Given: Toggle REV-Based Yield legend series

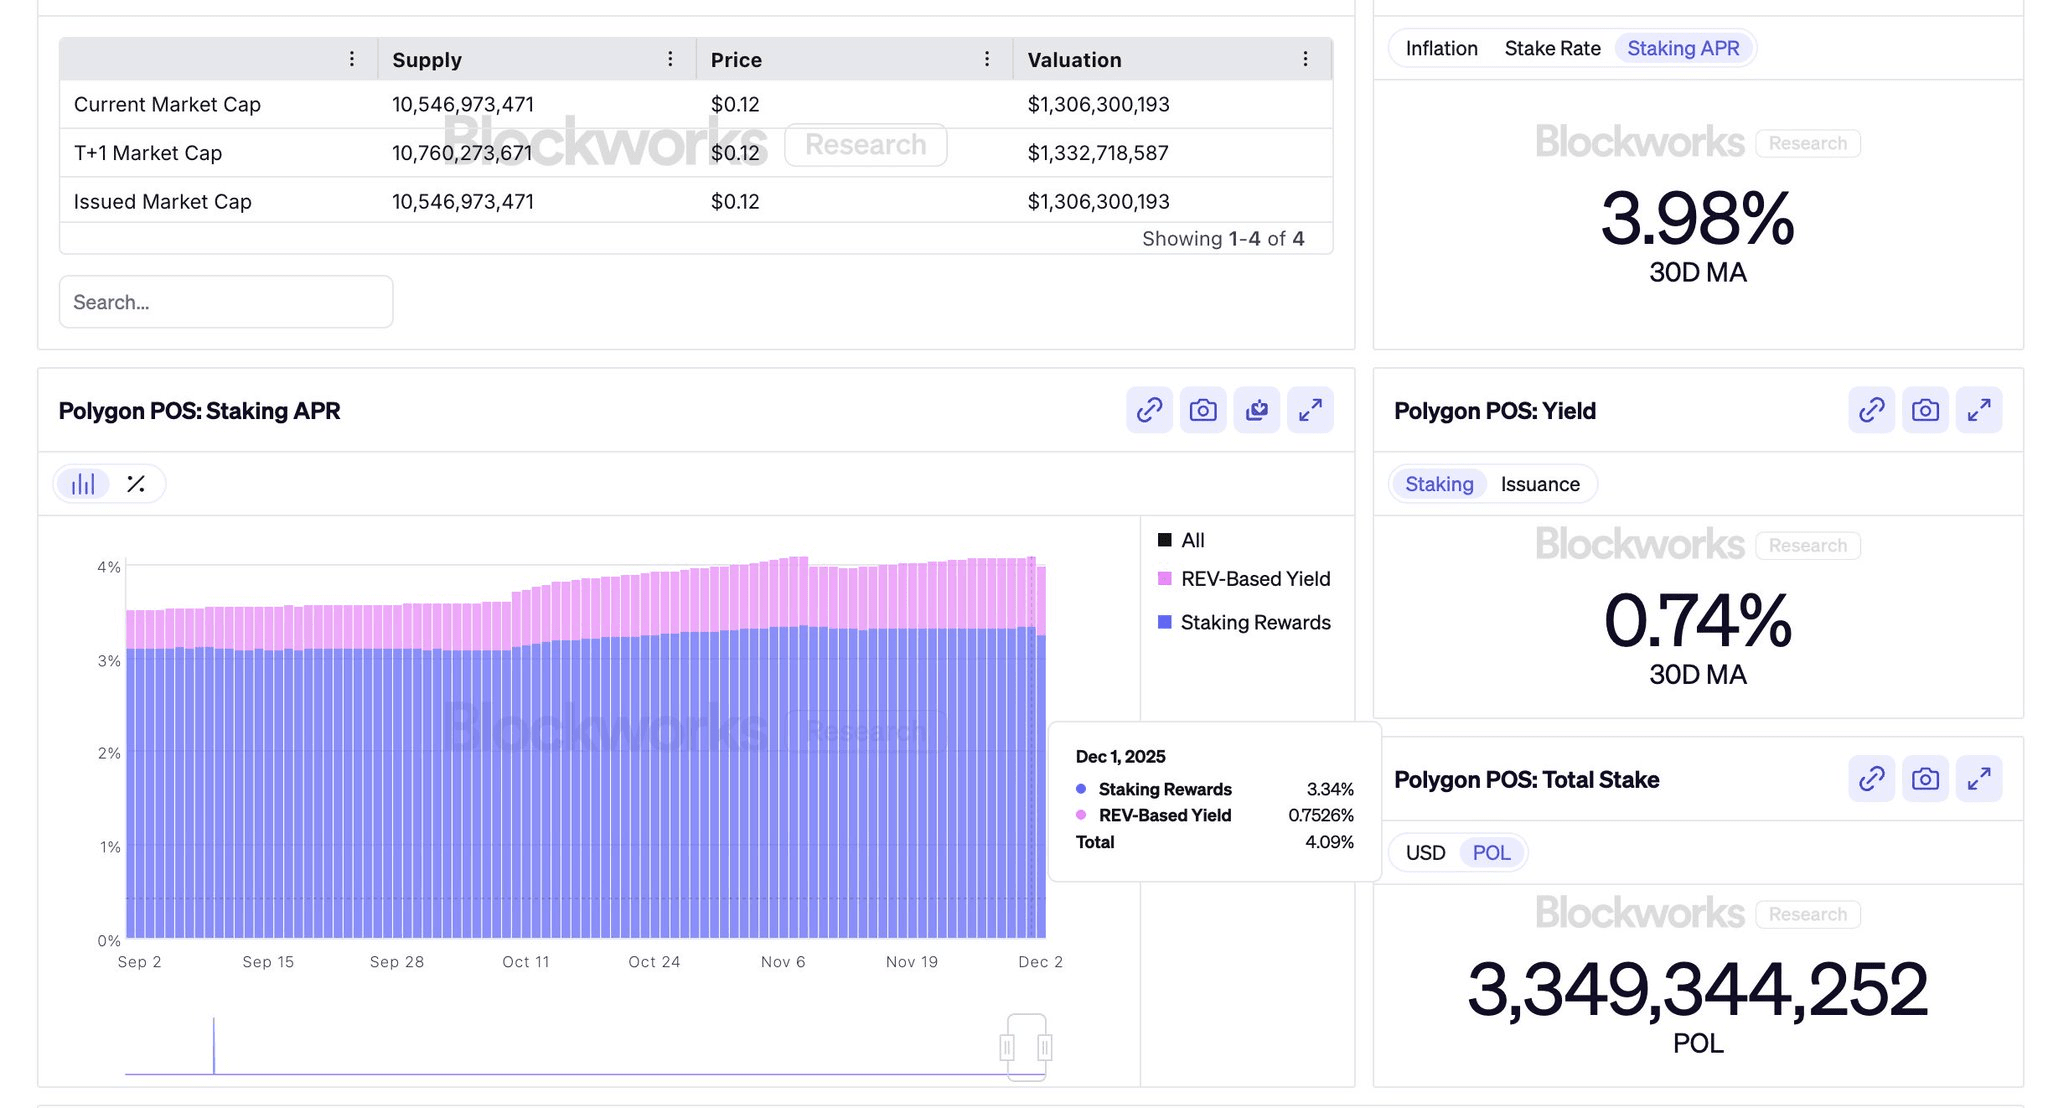Looking at the screenshot, I should (x=1254, y=579).
